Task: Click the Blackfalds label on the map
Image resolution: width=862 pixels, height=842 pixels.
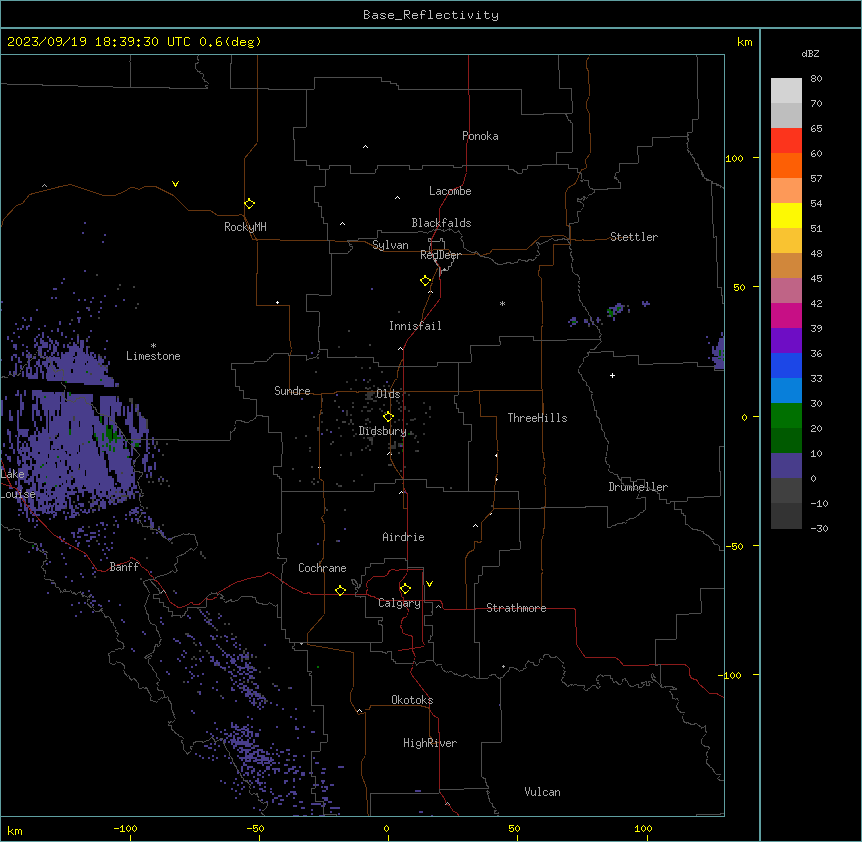Action: coord(441,223)
